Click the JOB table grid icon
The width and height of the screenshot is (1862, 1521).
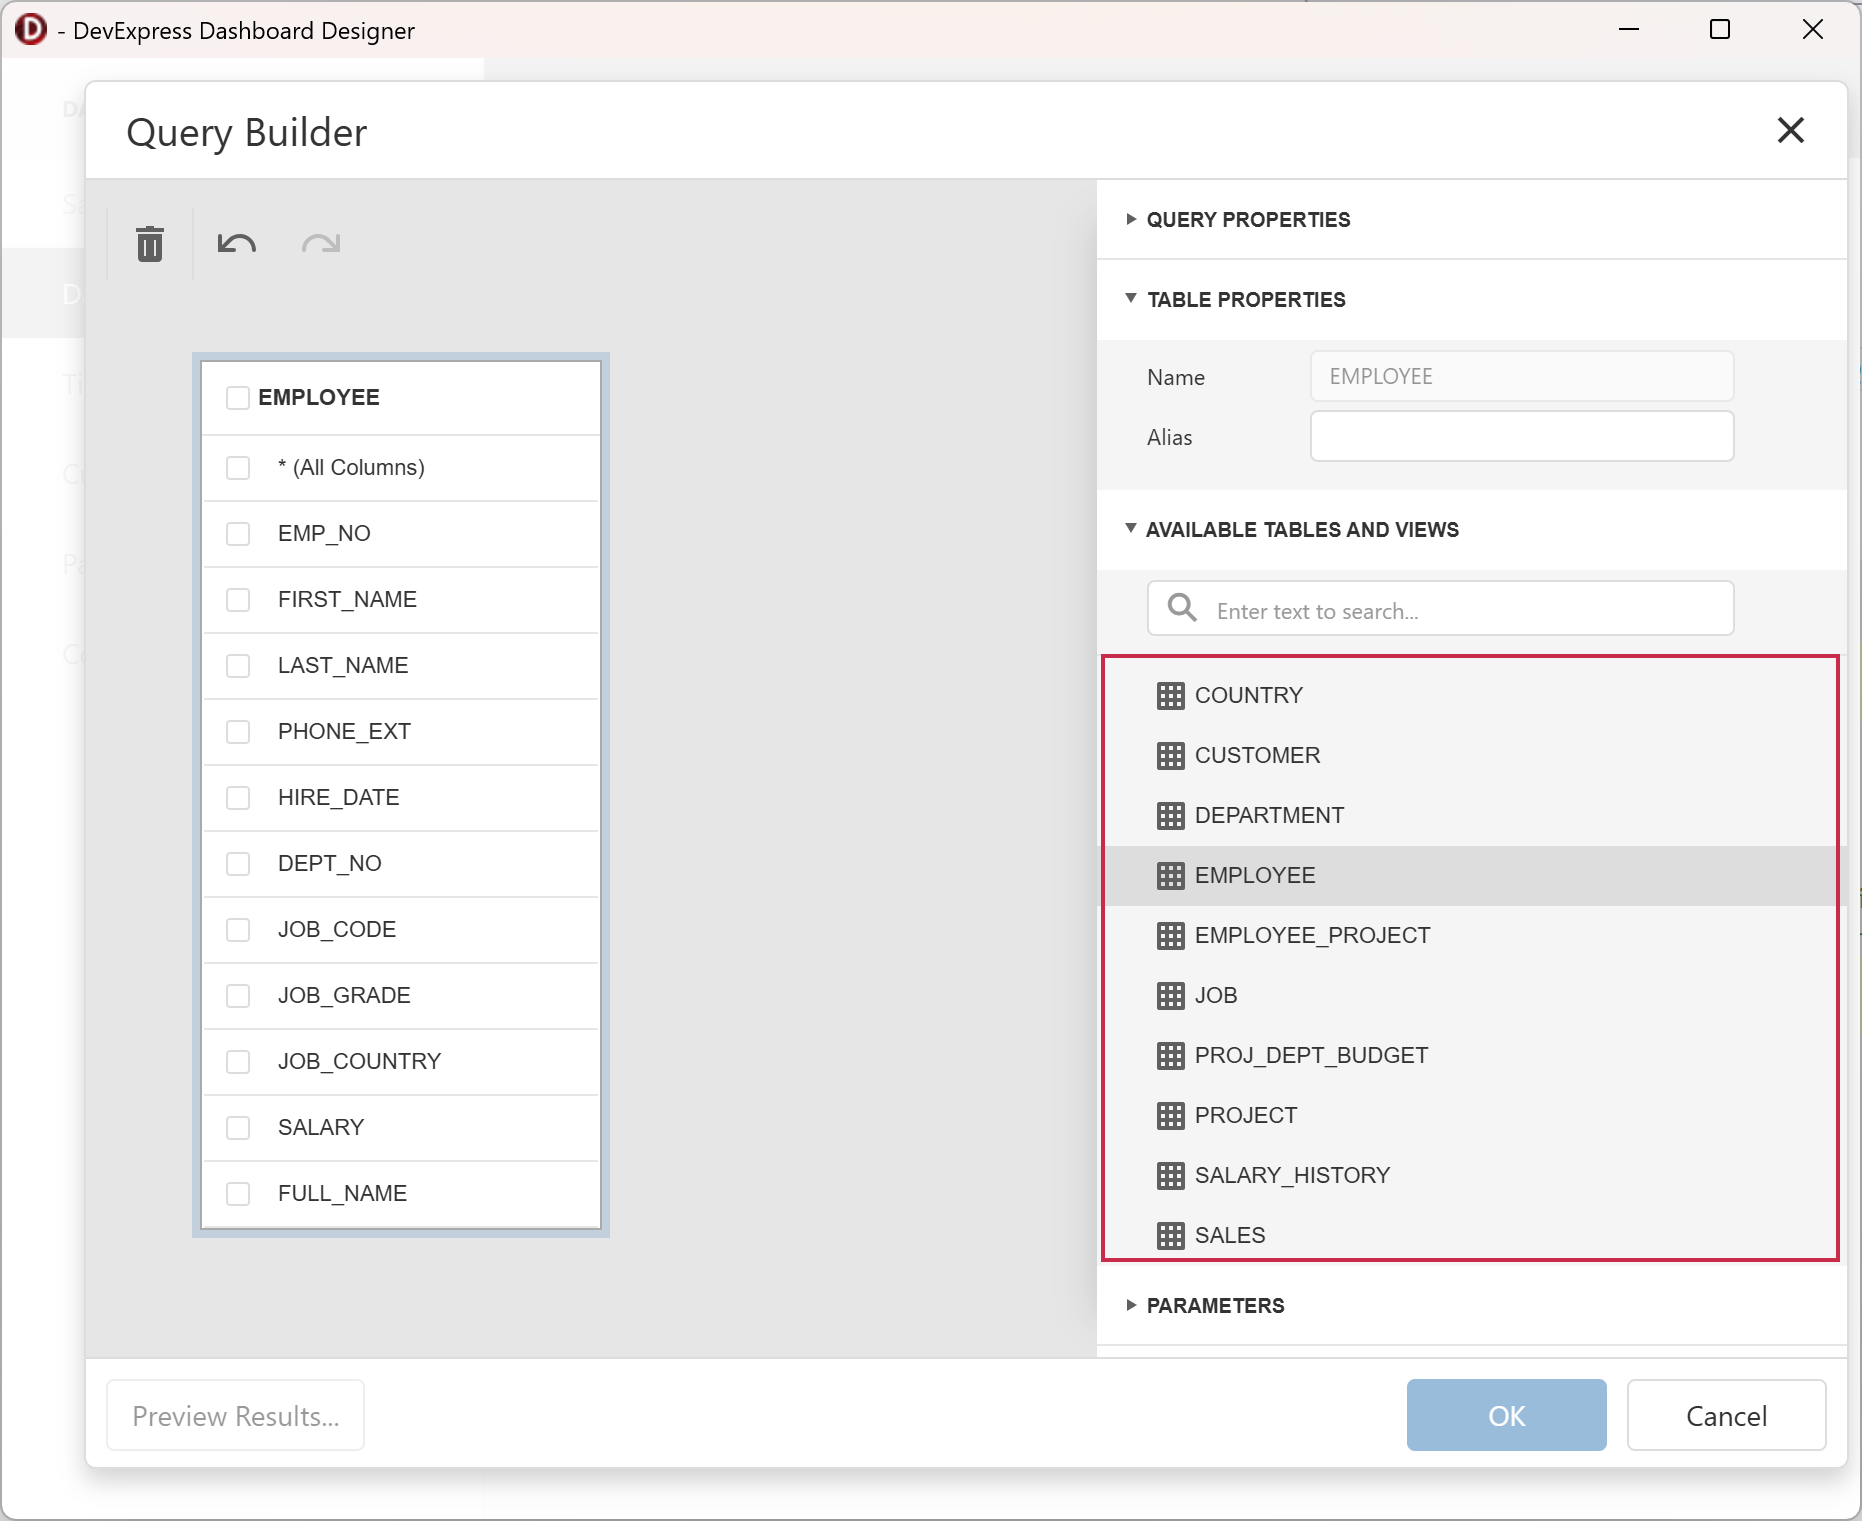tap(1170, 996)
